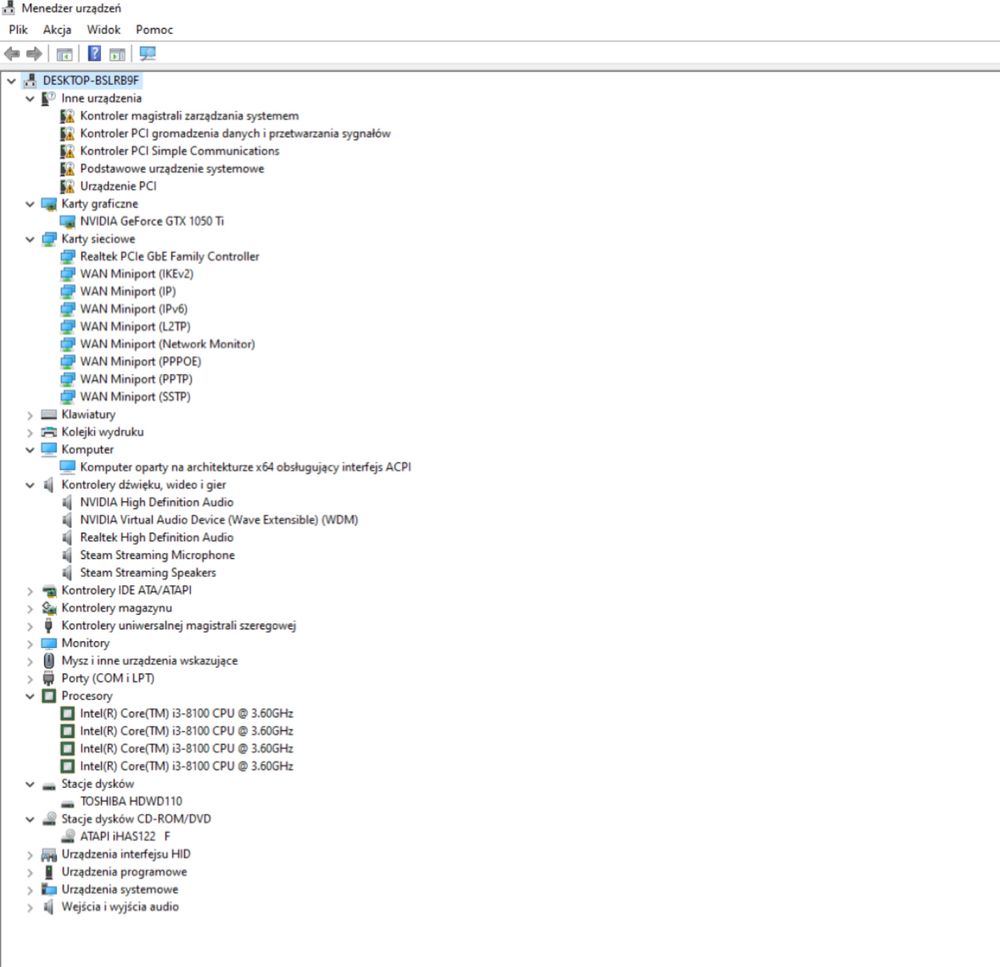Expand the Kolejki wydruku category
Image resolution: width=1000 pixels, height=967 pixels.
(30, 432)
